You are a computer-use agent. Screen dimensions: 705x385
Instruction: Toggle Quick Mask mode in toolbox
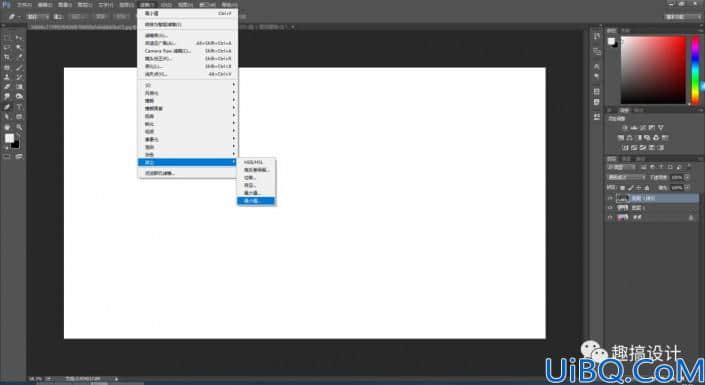7,157
